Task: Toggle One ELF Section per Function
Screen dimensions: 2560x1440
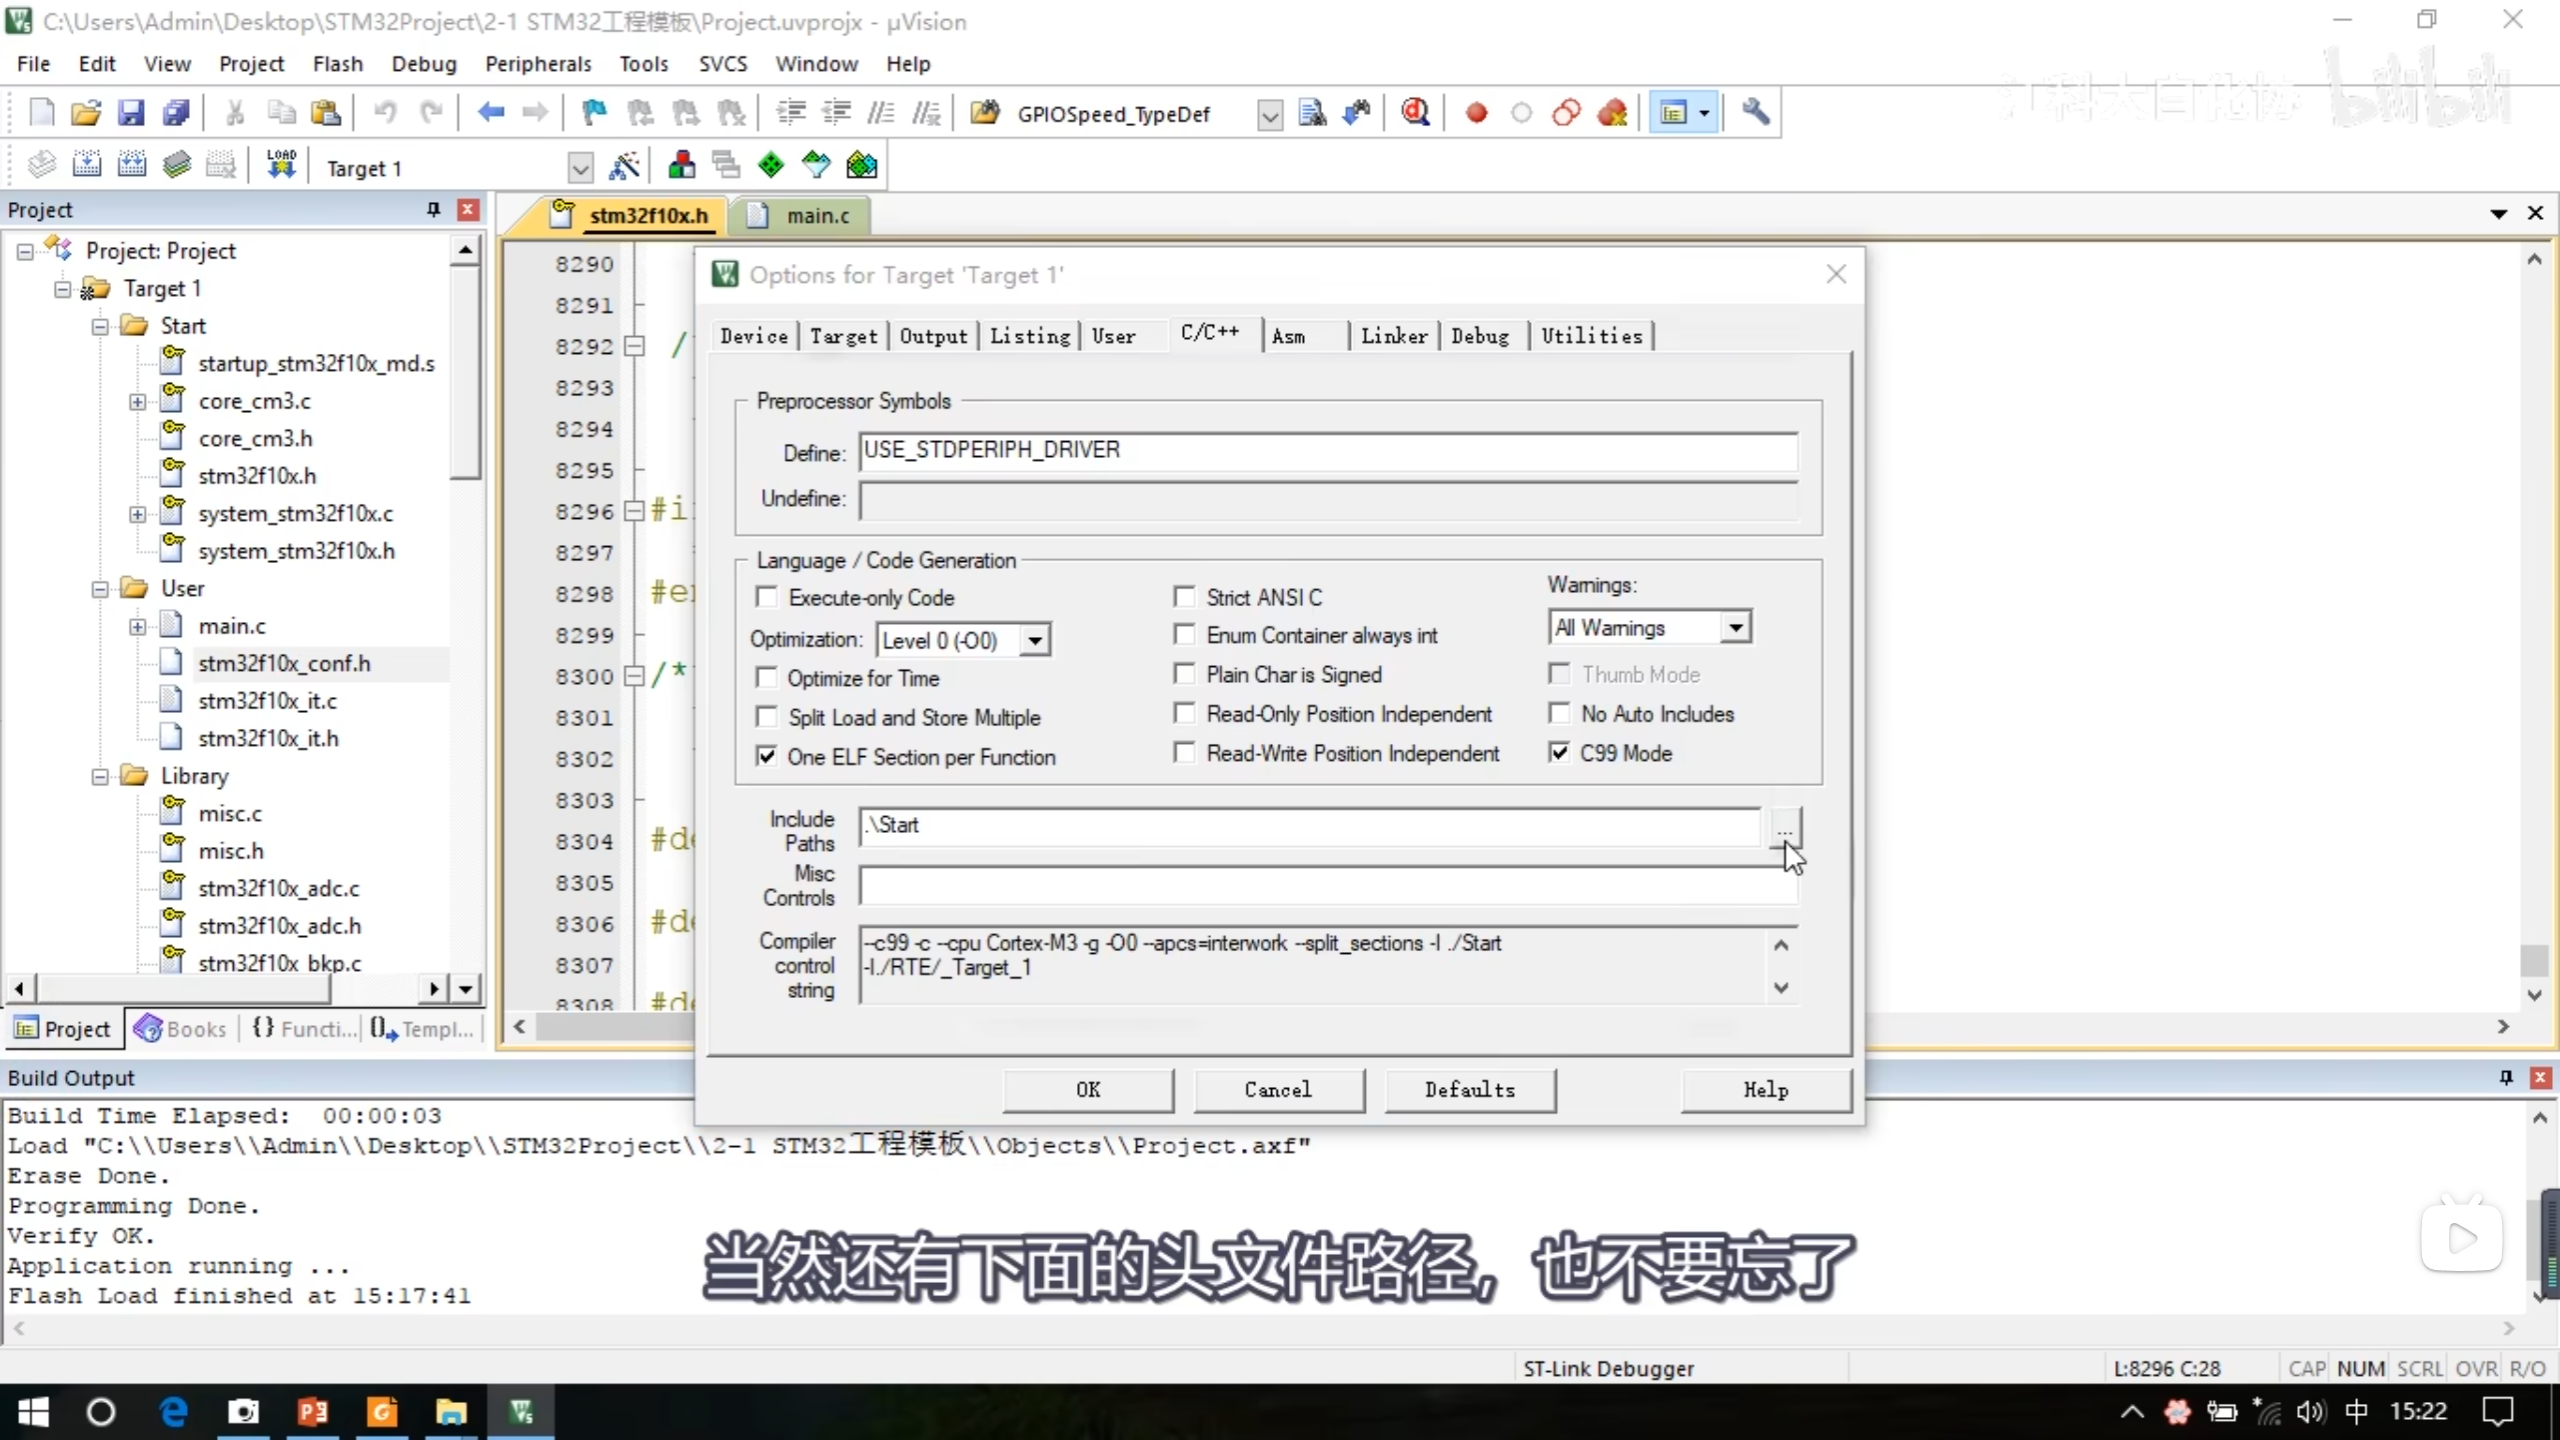Action: click(x=767, y=757)
